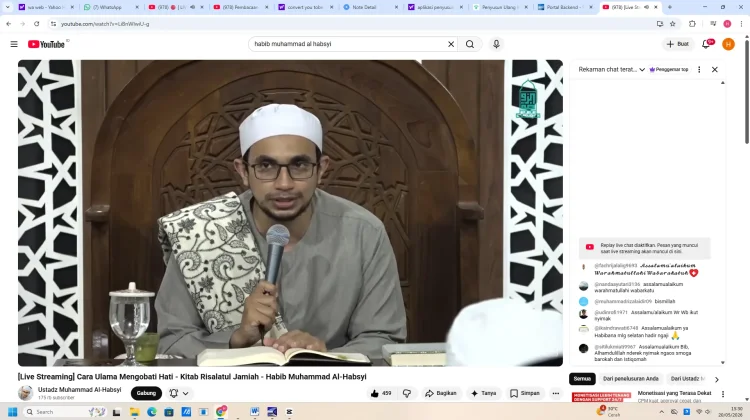Click the Windows taskbar Search box
Image resolution: width=750 pixels, height=420 pixels.
point(64,411)
